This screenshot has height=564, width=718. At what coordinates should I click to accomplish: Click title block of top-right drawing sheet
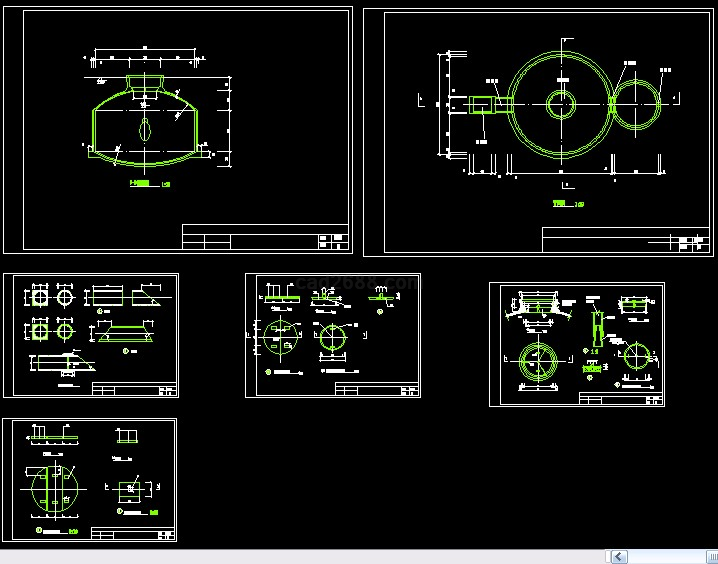[x=625, y=240]
